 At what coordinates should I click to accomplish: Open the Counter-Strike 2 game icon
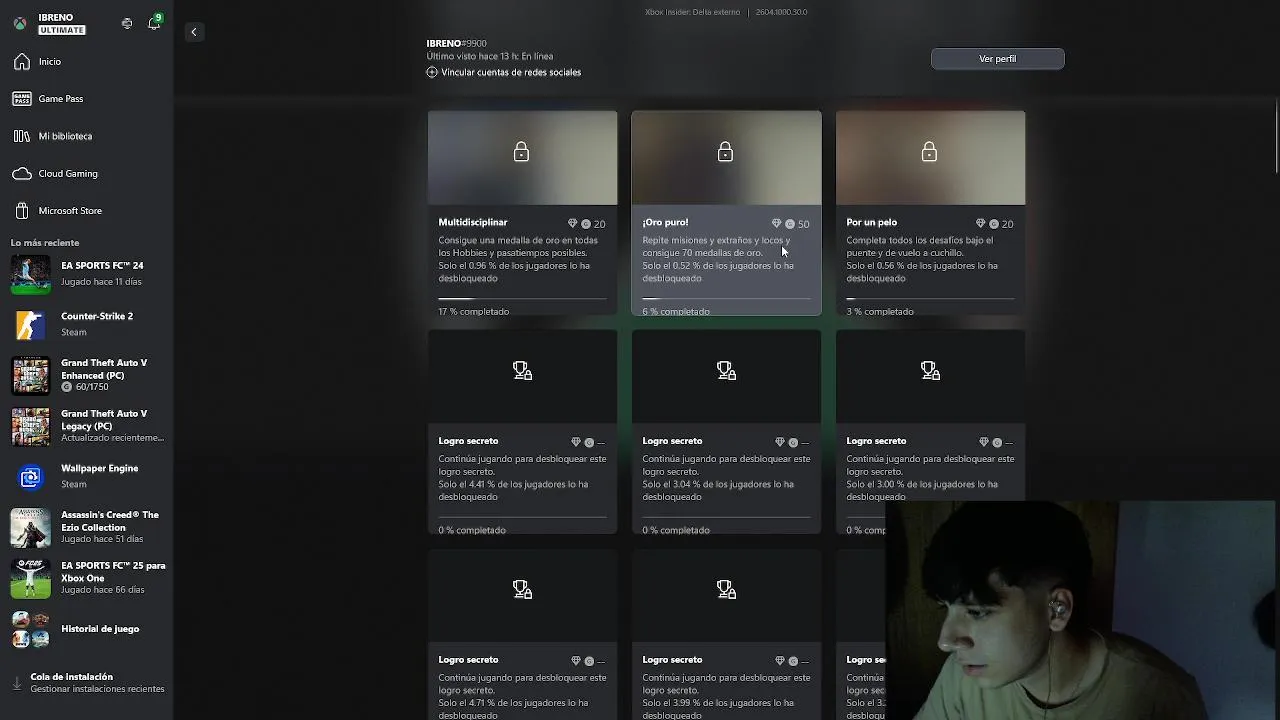[30, 324]
